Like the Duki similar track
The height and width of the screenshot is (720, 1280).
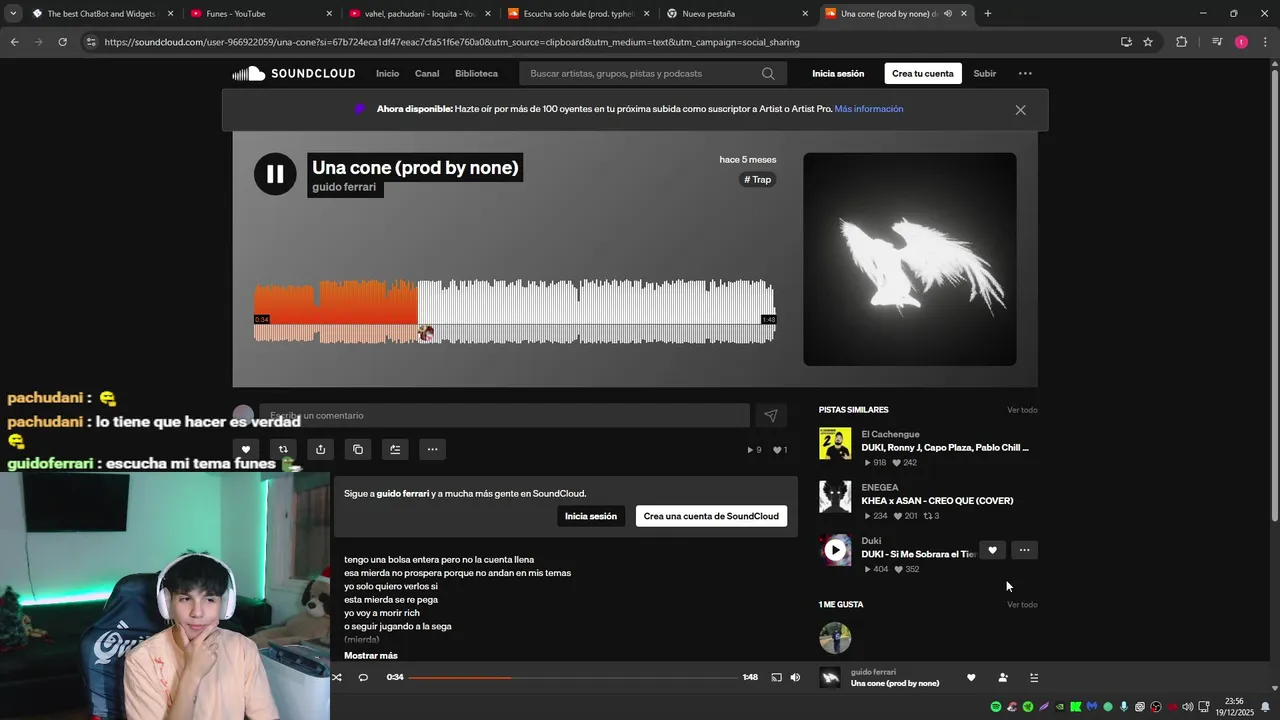coord(992,550)
